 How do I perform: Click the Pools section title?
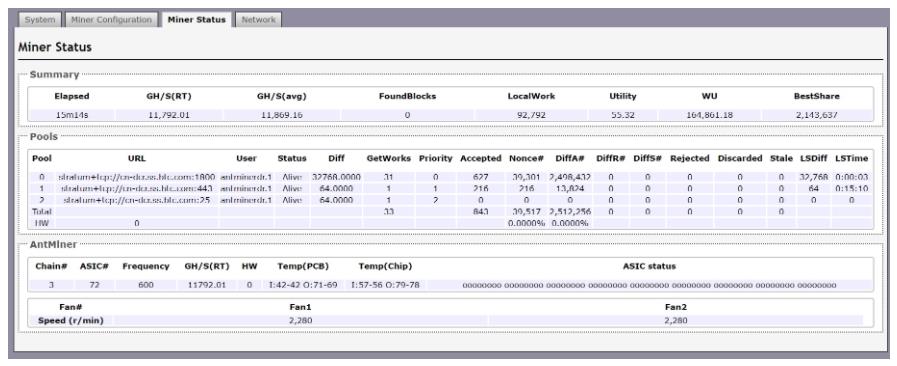(x=43, y=137)
